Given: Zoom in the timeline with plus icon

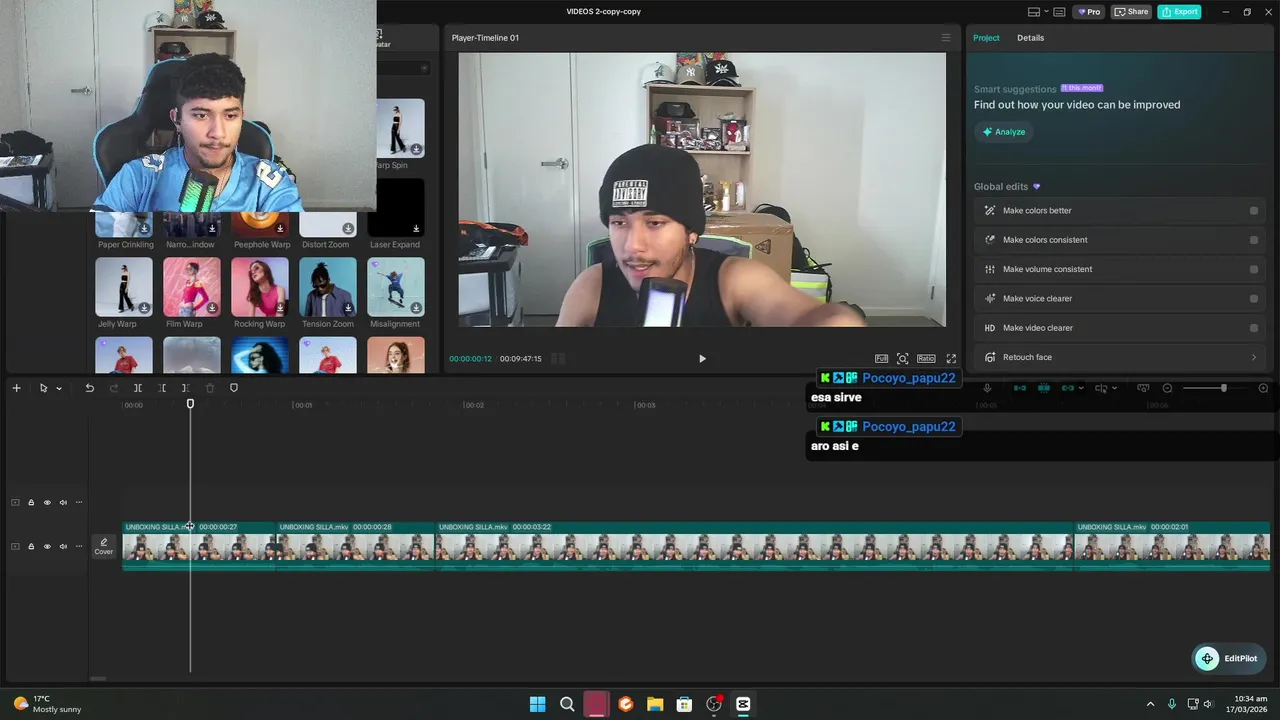Looking at the screenshot, I should click(1263, 388).
